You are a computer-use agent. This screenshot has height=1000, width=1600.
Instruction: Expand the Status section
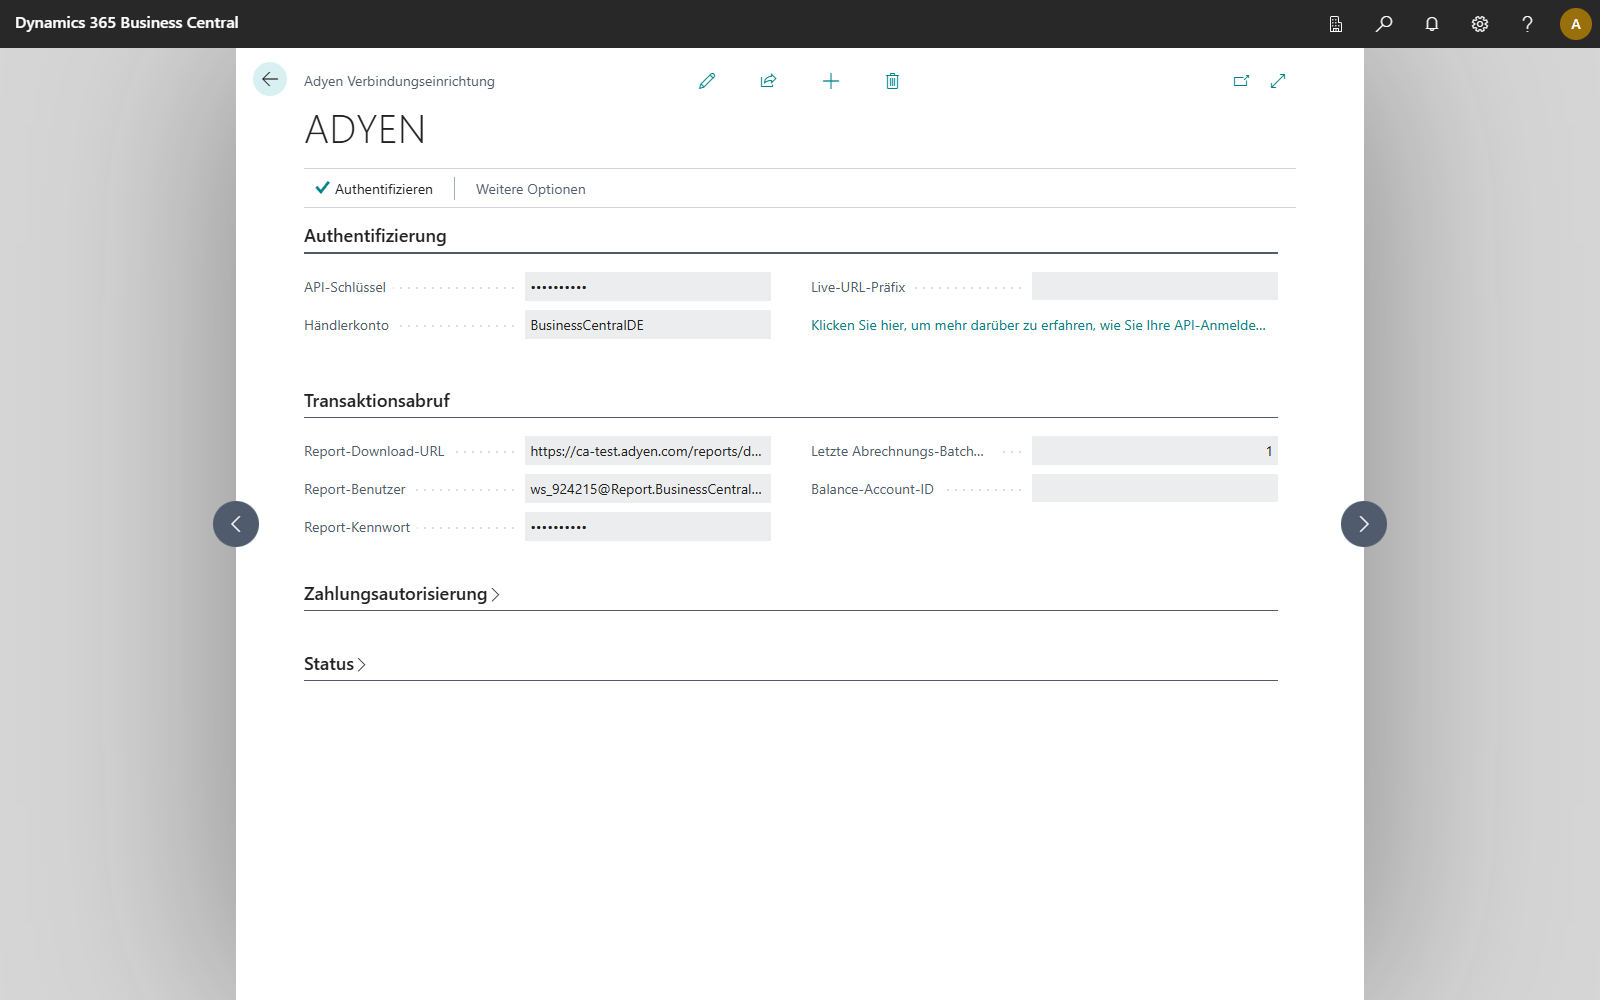tap(335, 664)
